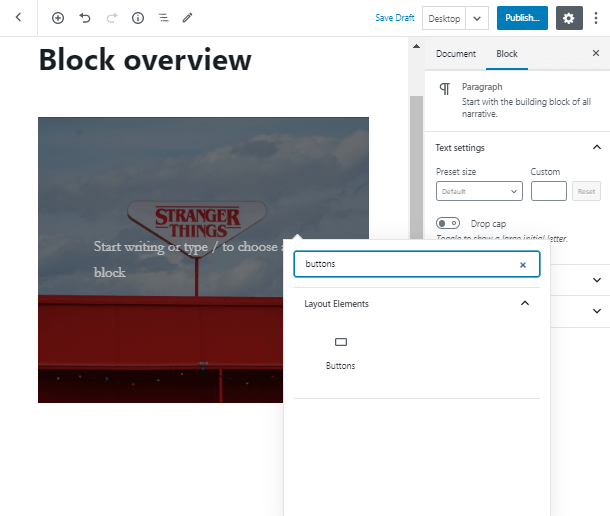
Task: Expand the second collapsed sidebar panel
Action: click(596, 311)
